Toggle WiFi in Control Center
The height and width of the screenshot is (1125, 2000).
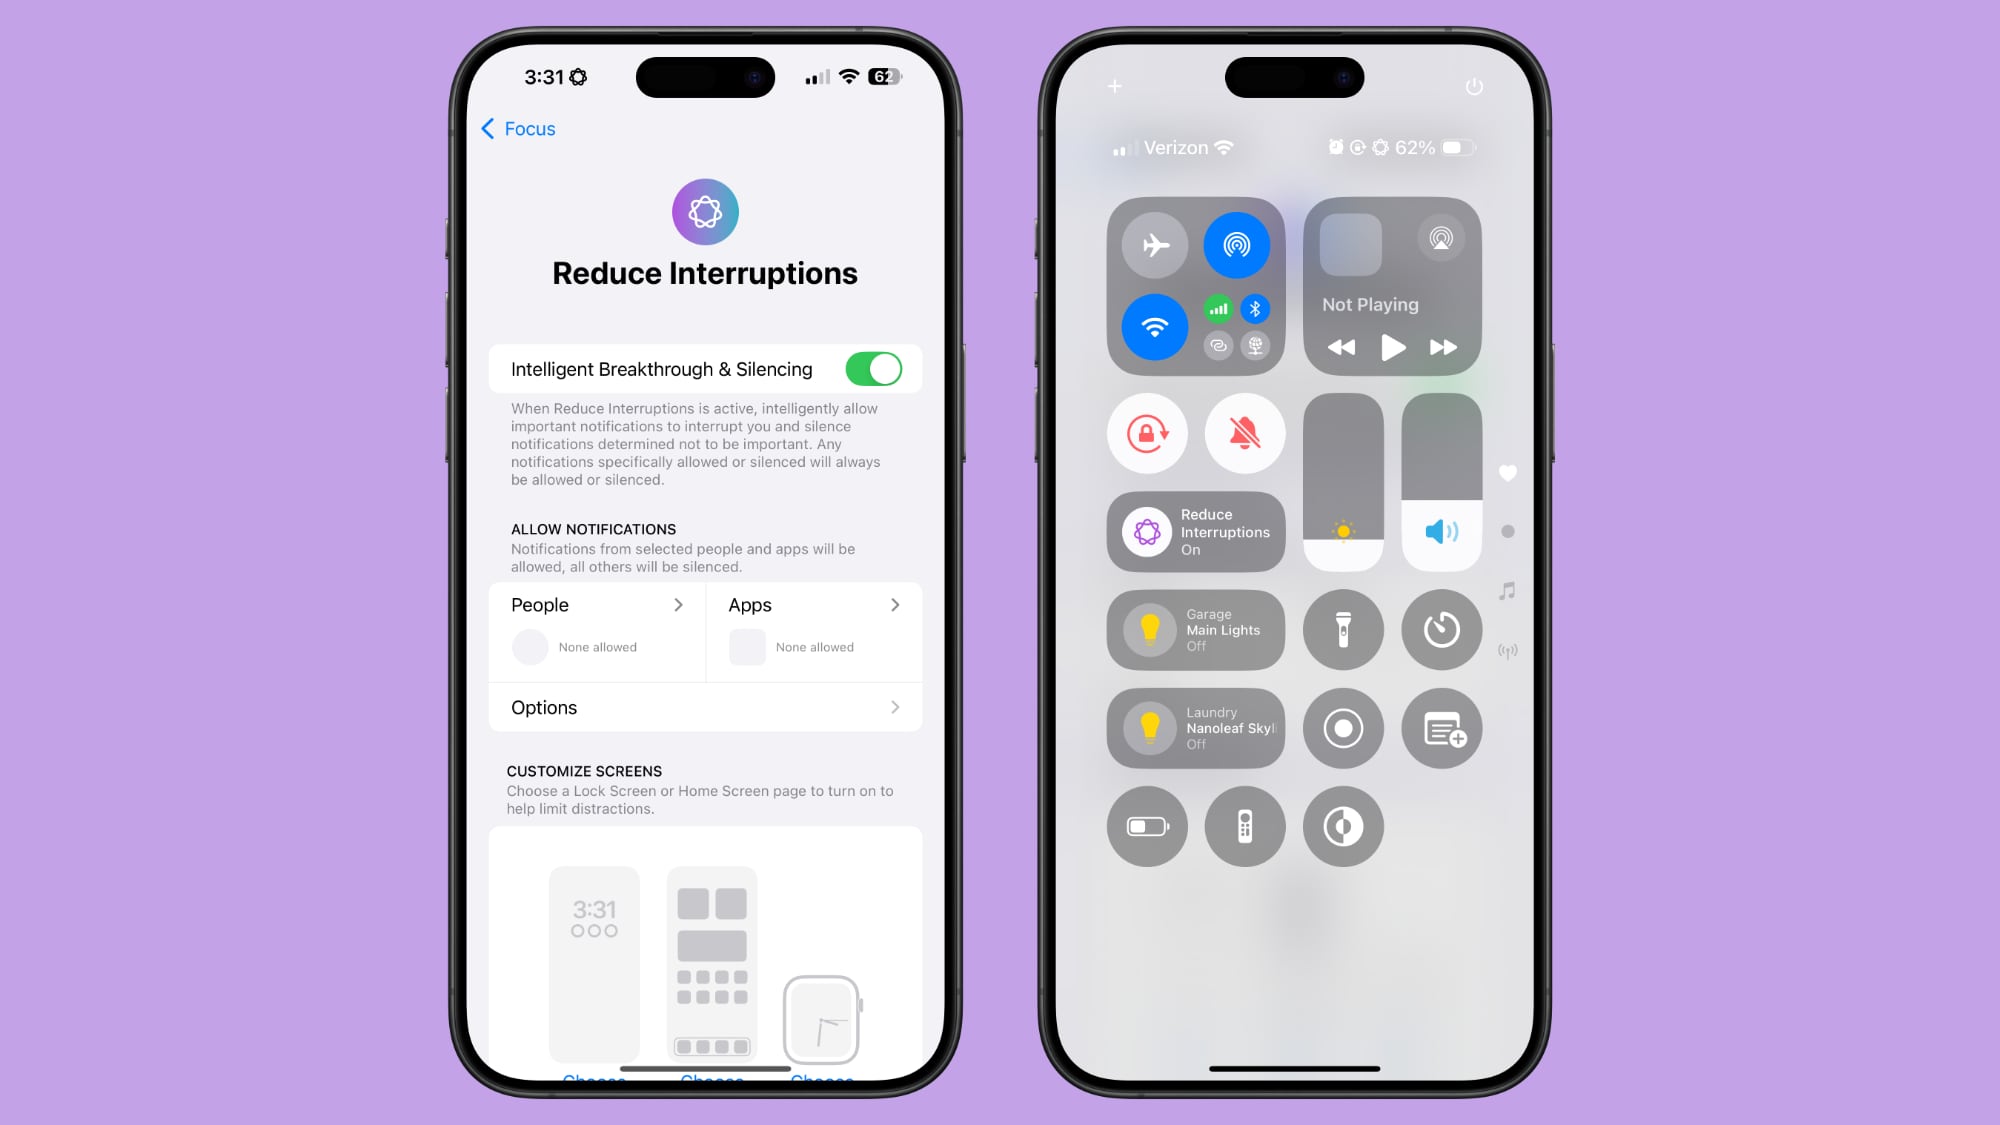[1154, 326]
